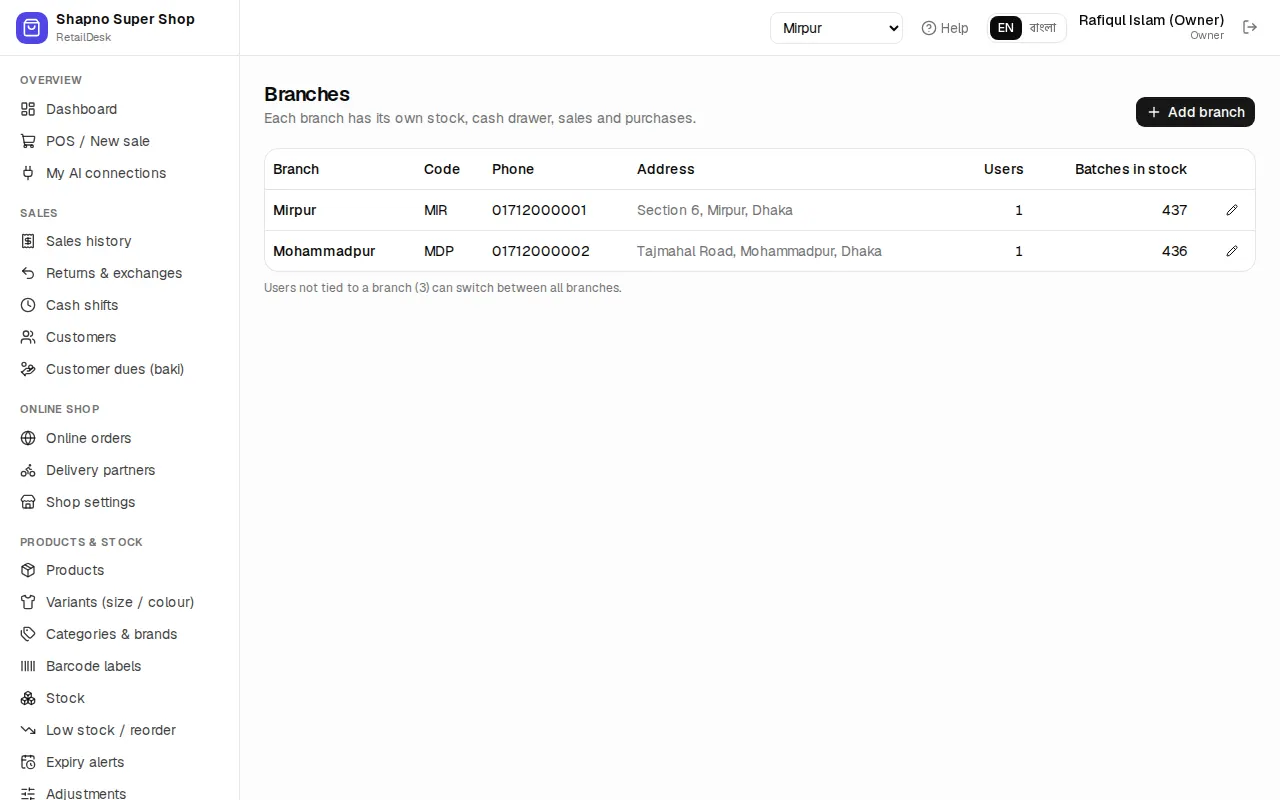Screen dimensions: 1280x800
Task: Click the POS / New sale cart icon
Action: point(28,141)
